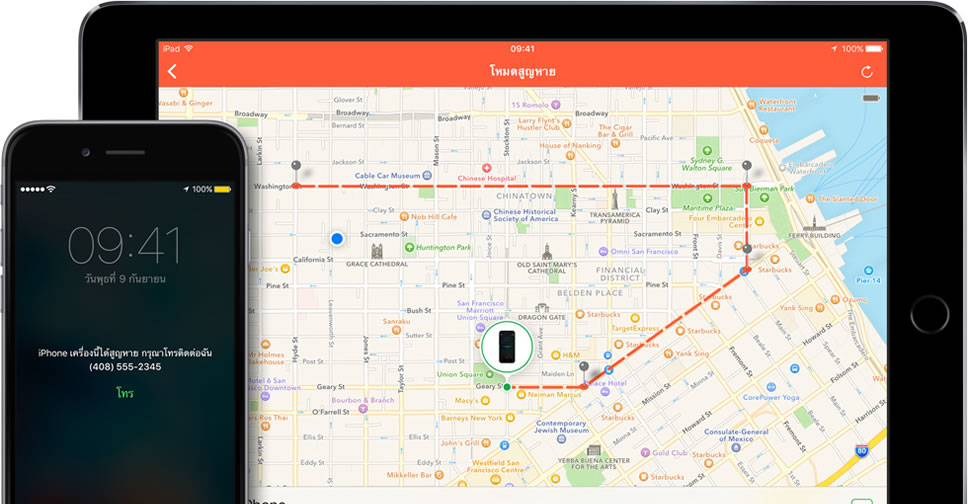Tap the device battery indicator on the map
This screenshot has width=968, height=504.
870,98
